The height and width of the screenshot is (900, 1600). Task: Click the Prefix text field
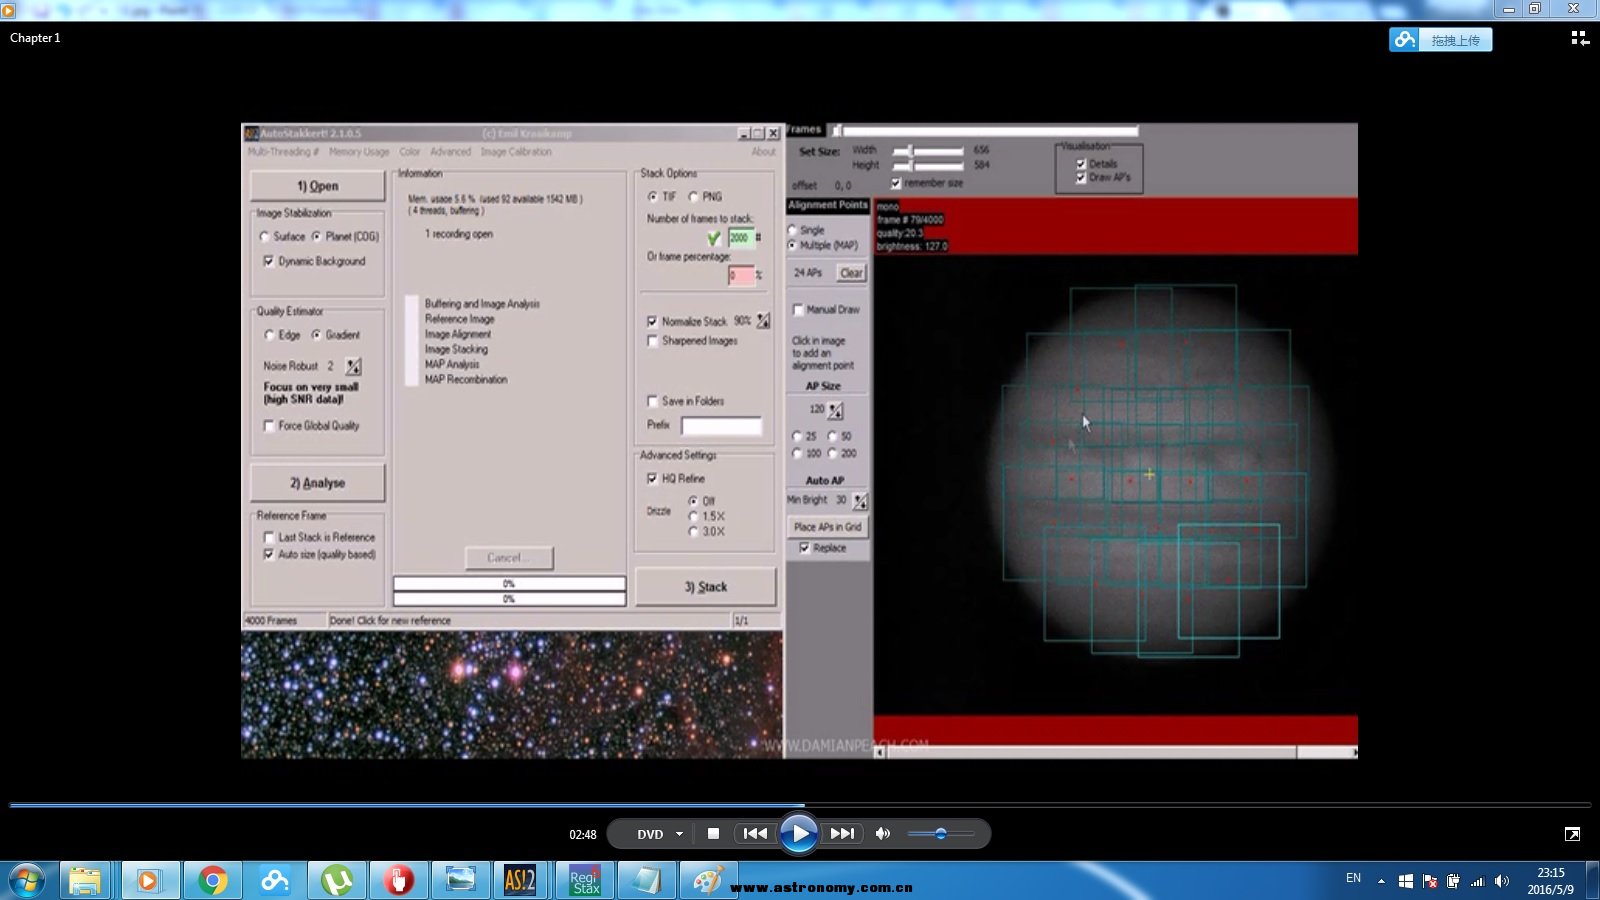coord(721,426)
